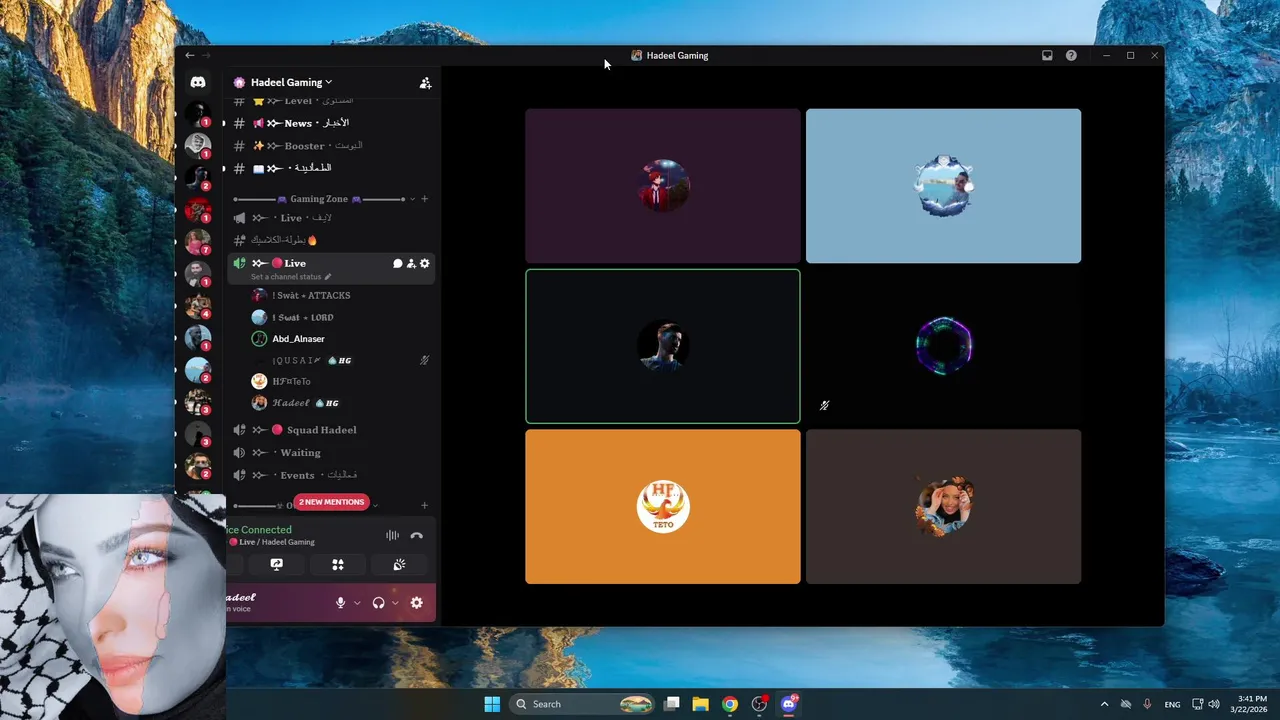This screenshot has height=720, width=1280.
Task: Focus the brown video tile
Action: click(x=943, y=507)
